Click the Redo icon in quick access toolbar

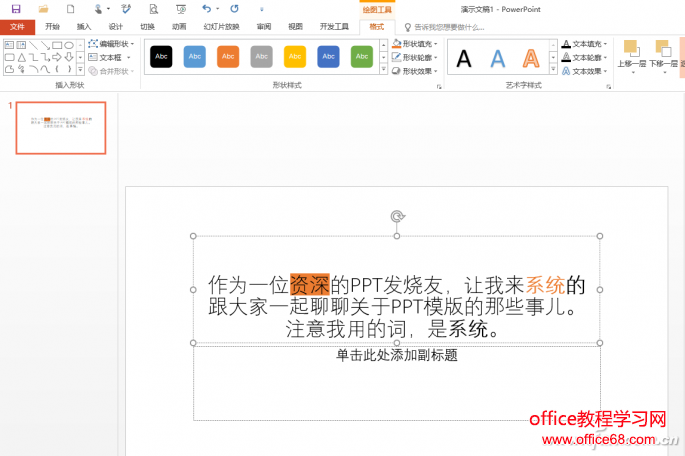(234, 9)
